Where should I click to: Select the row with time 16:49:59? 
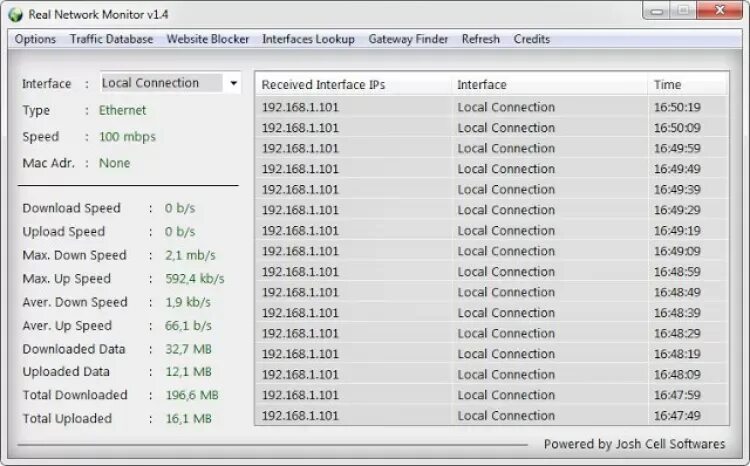492,148
